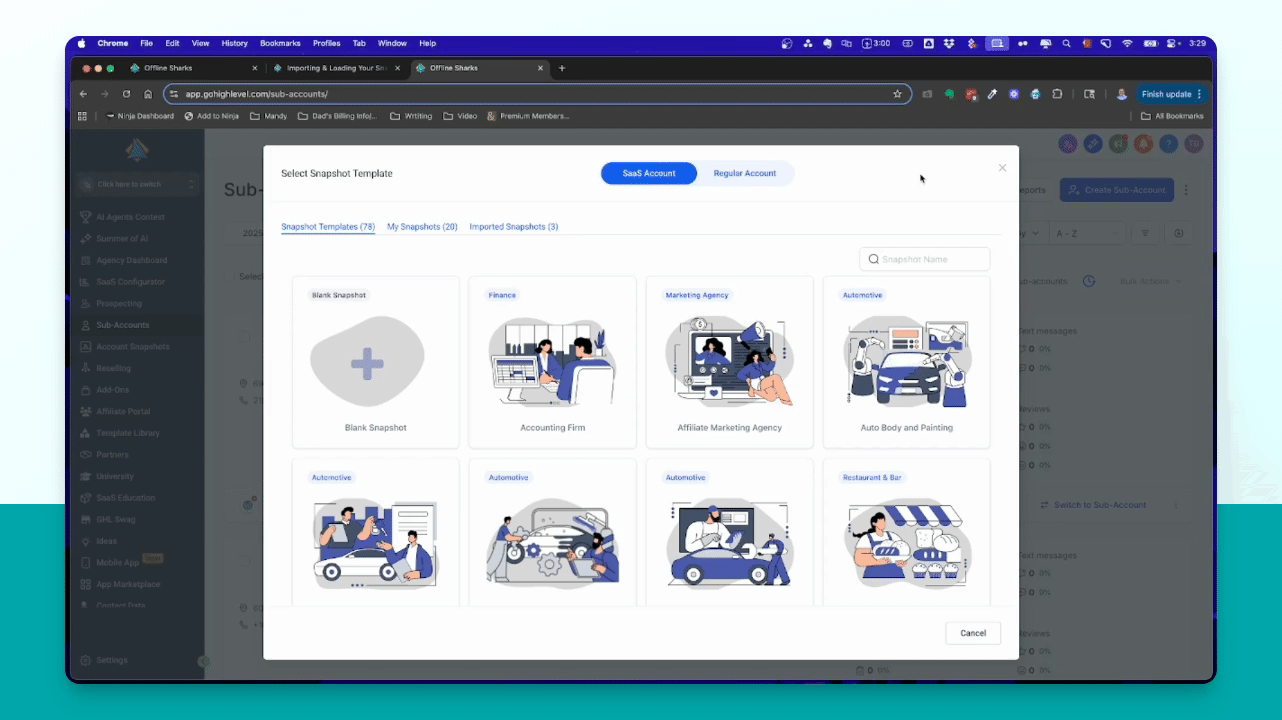Open the My Snapshots (20) tab
Viewport: 1282px width, 720px height.
click(422, 227)
